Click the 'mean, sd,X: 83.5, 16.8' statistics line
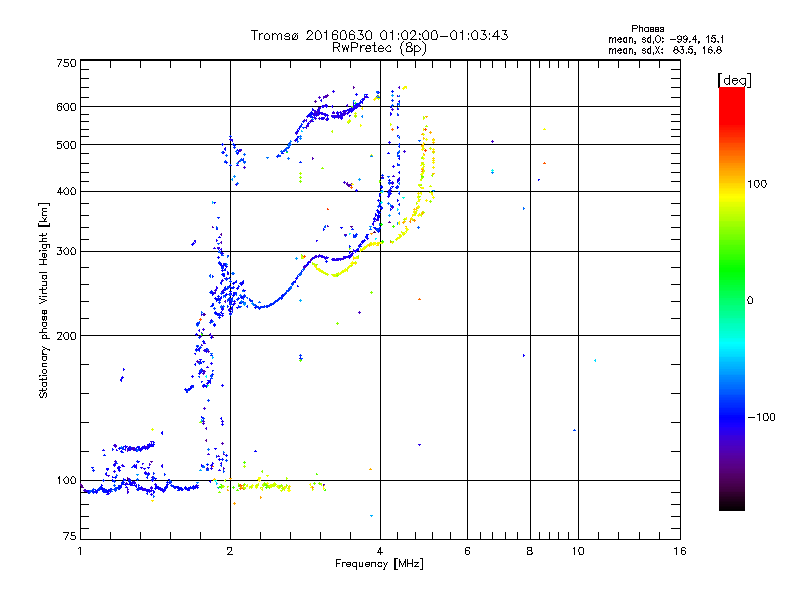 (x=665, y=50)
